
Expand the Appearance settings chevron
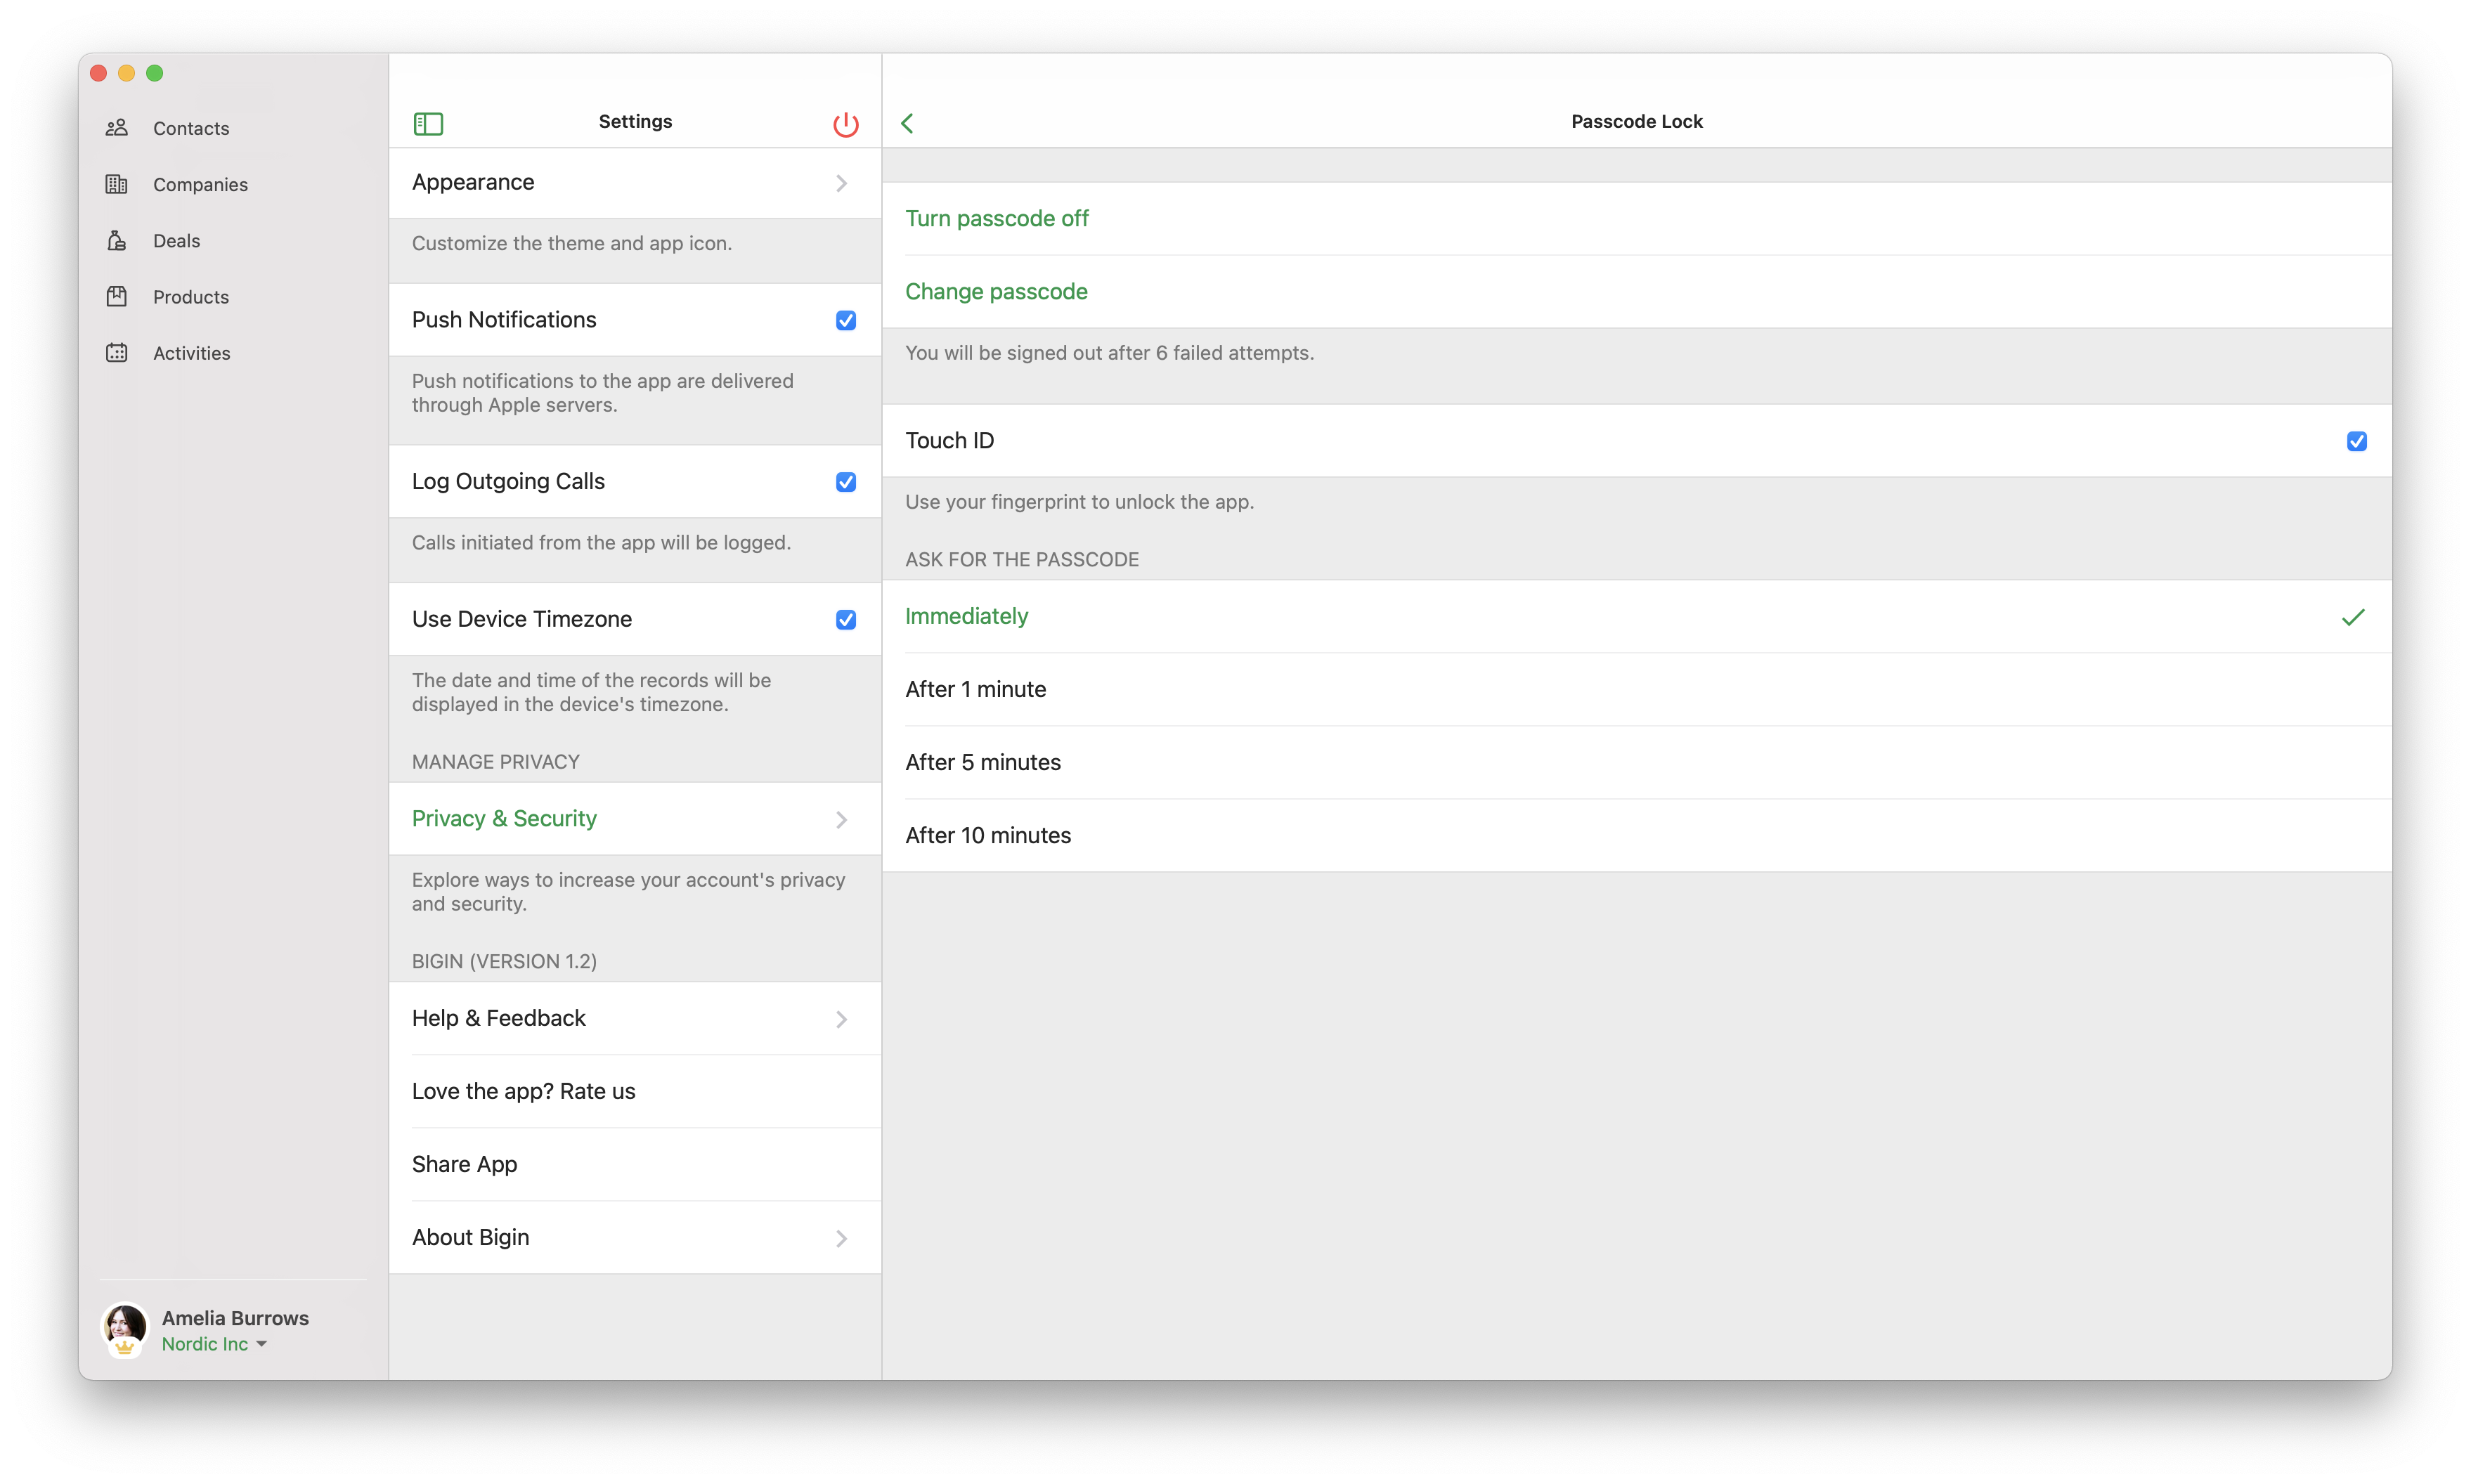(841, 183)
